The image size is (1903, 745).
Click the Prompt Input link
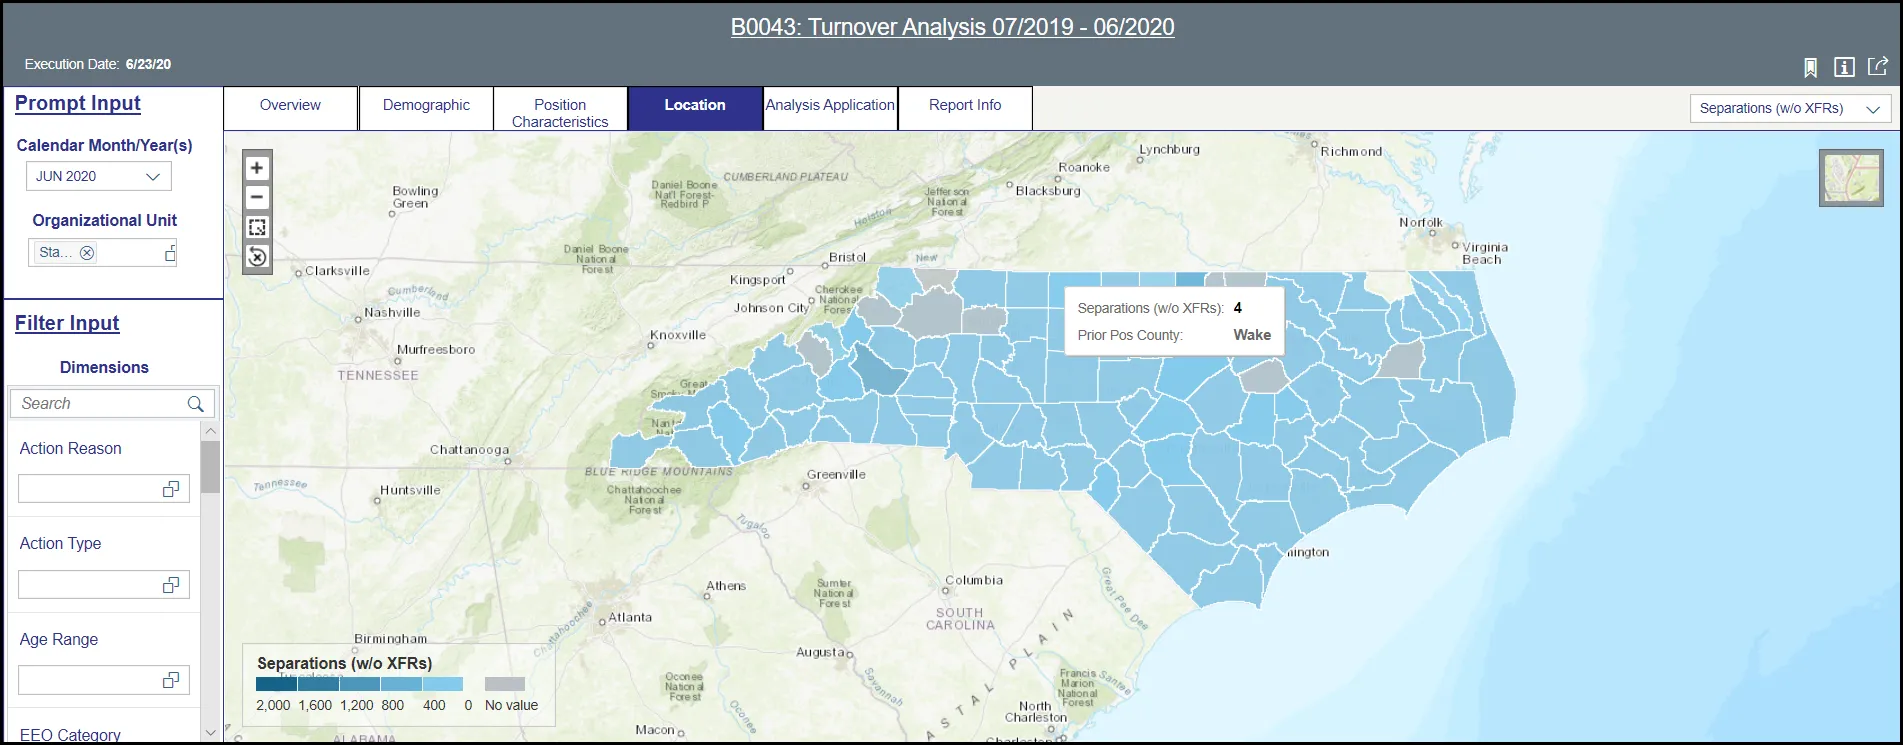click(77, 103)
